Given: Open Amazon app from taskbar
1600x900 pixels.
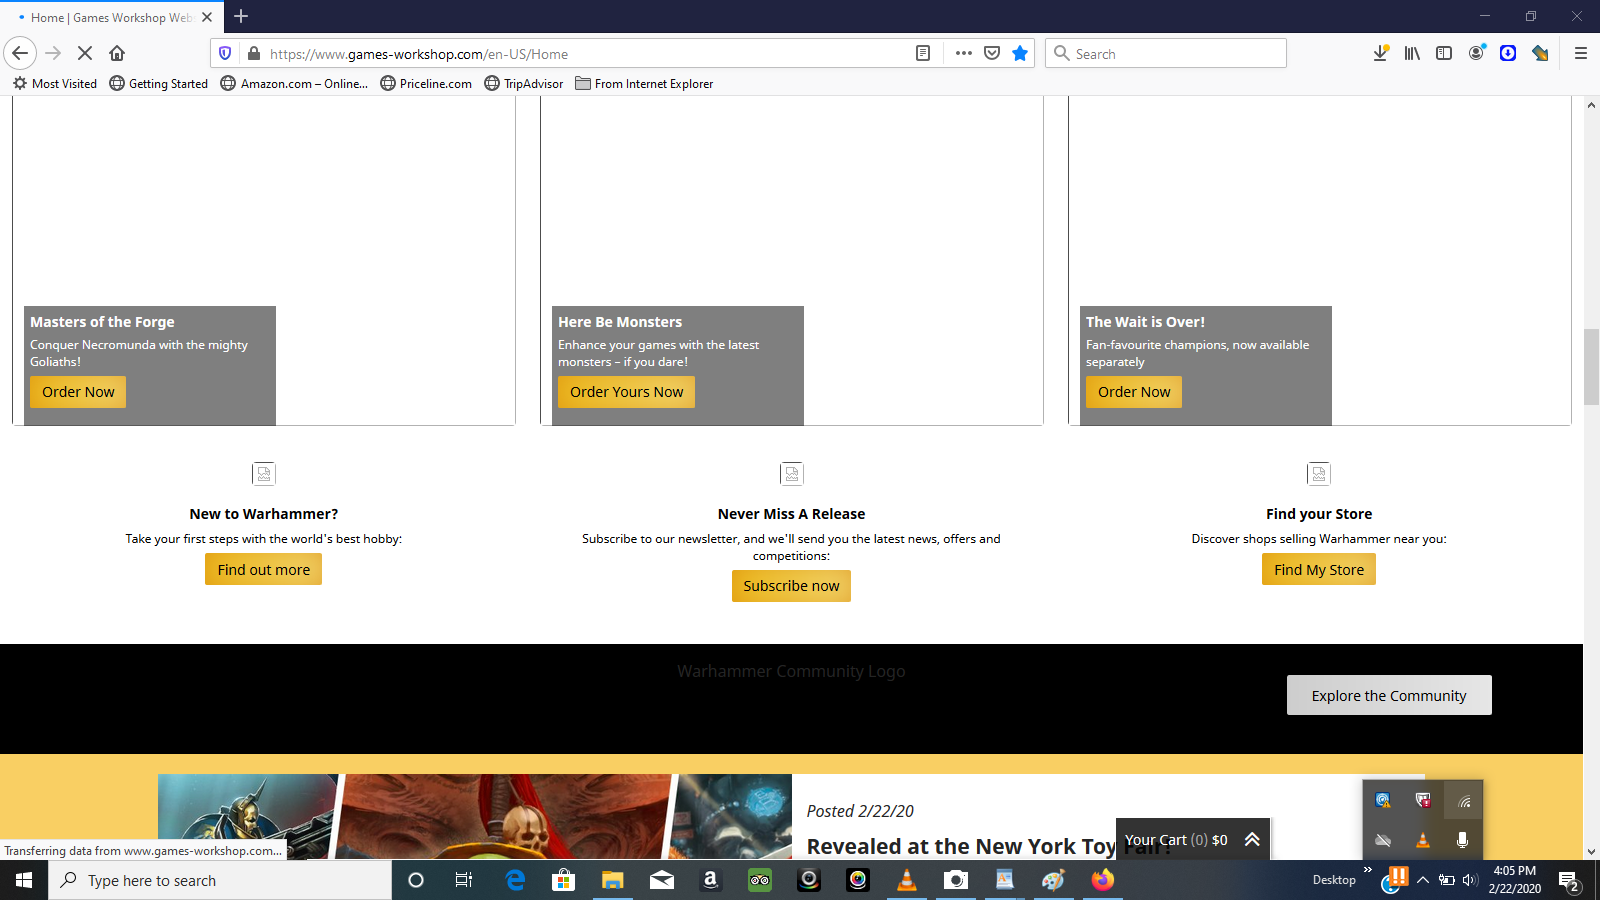Looking at the screenshot, I should point(711,880).
